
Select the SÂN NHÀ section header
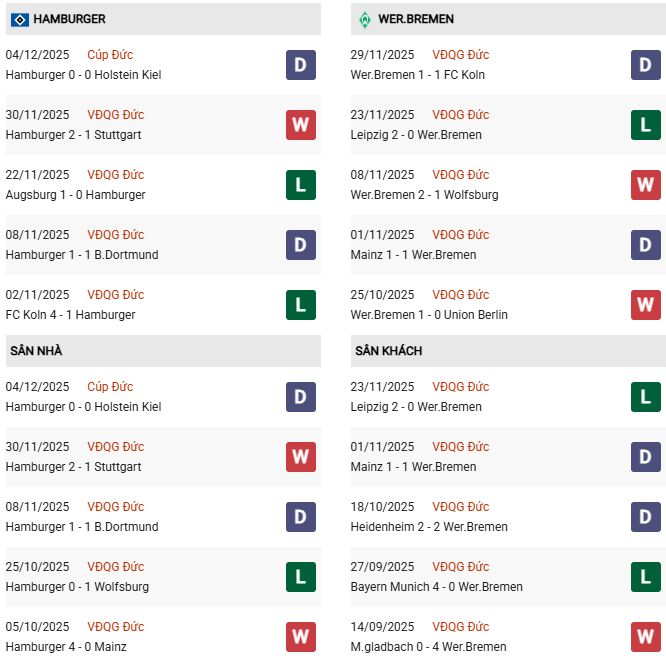36,351
